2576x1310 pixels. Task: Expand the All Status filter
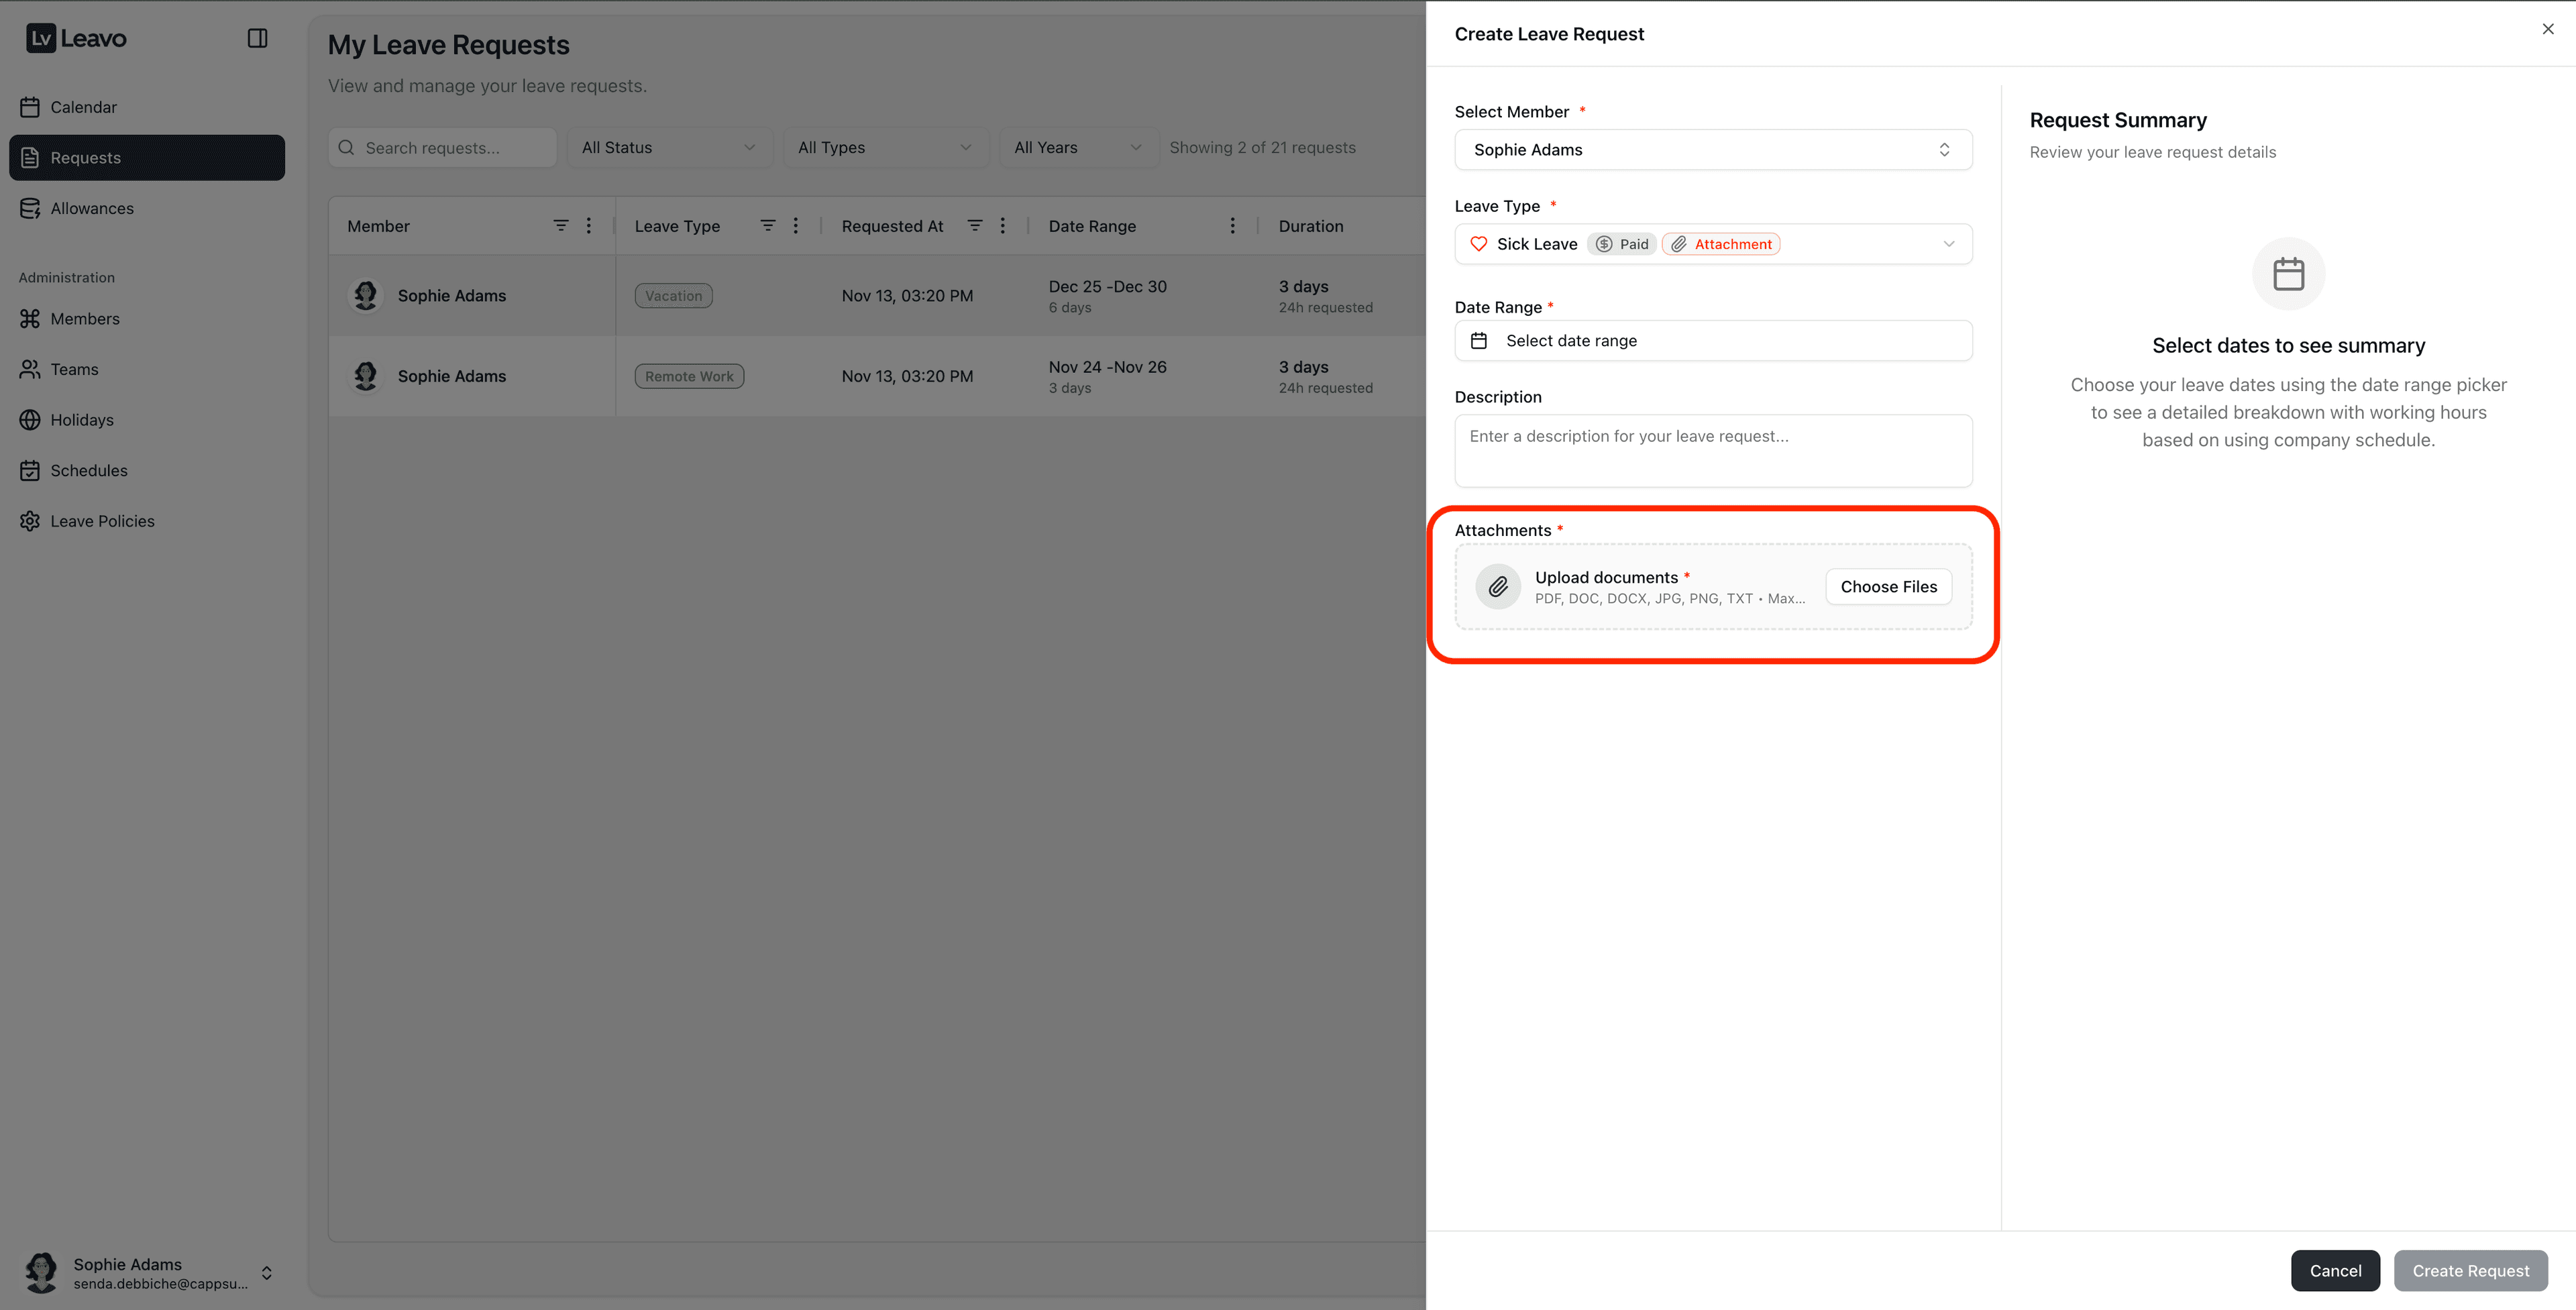668,148
